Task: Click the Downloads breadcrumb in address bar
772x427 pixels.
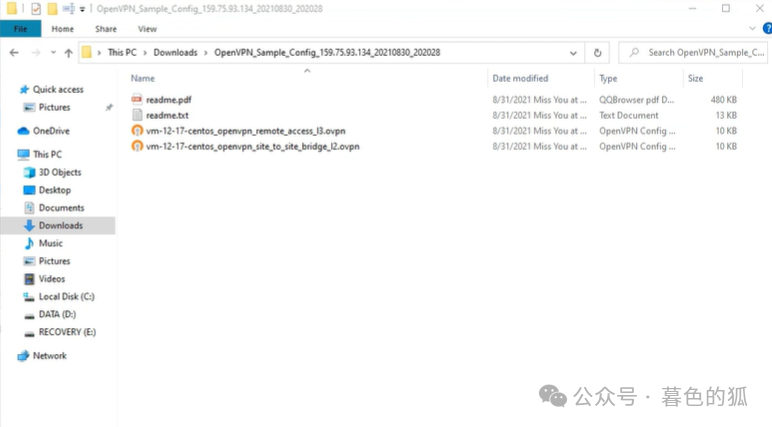Action: (175, 52)
